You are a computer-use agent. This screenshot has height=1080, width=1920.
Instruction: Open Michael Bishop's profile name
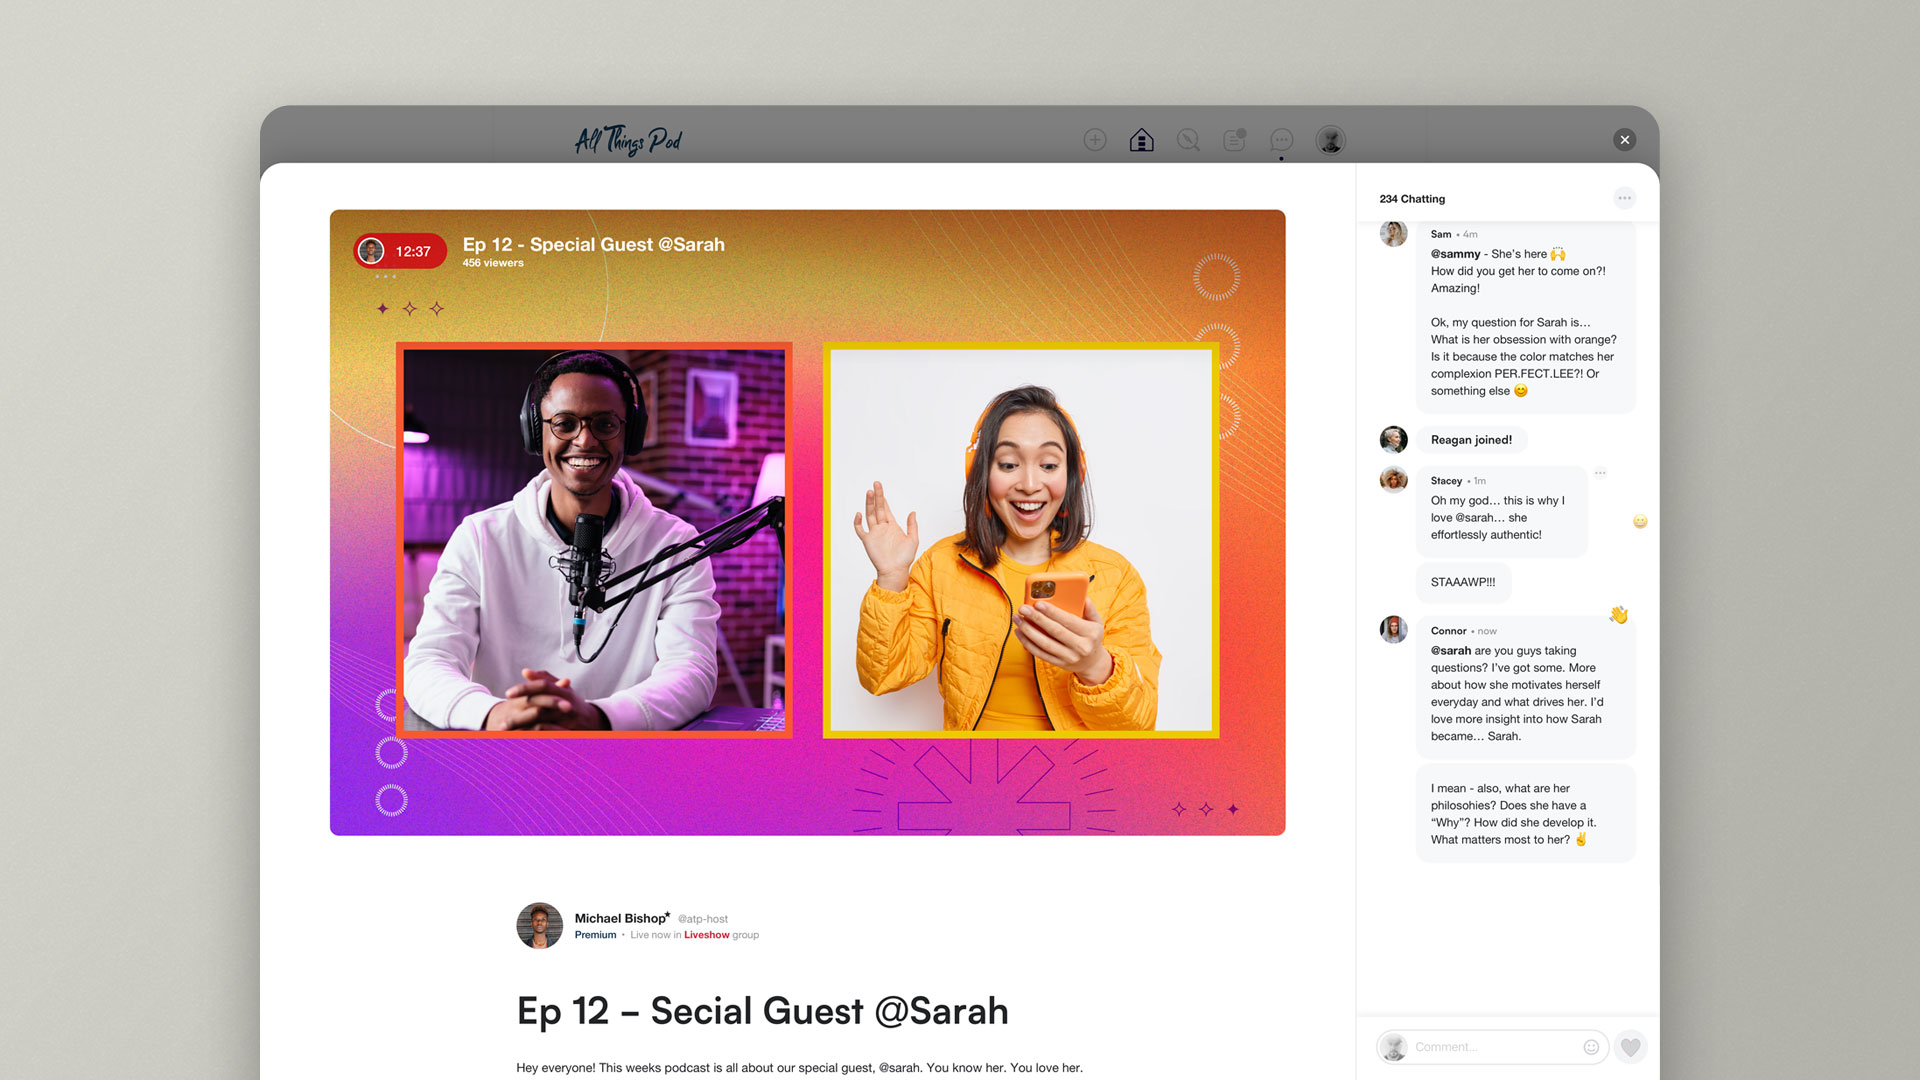pos(620,918)
